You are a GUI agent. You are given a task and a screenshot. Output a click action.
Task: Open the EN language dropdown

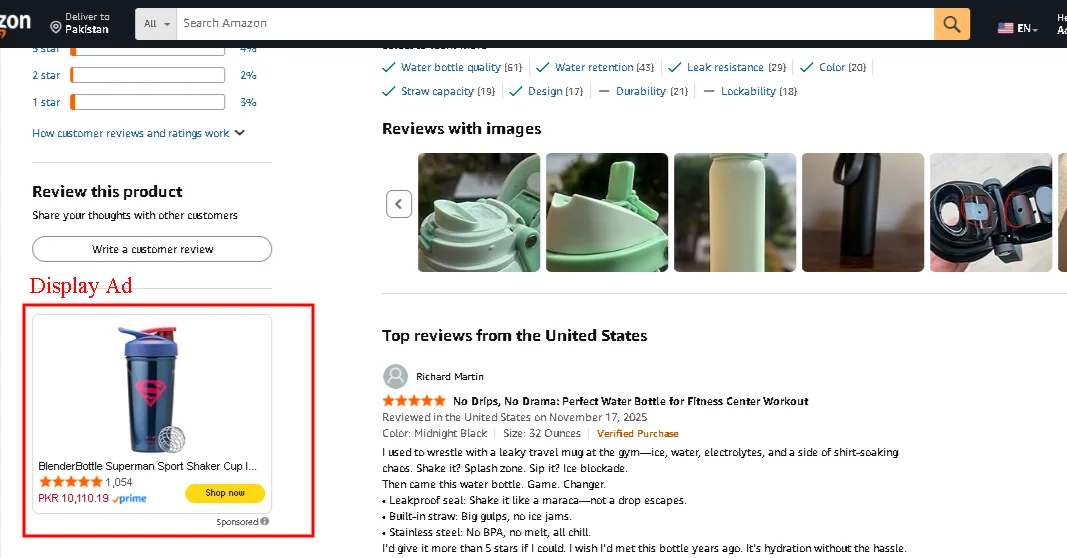point(1027,28)
